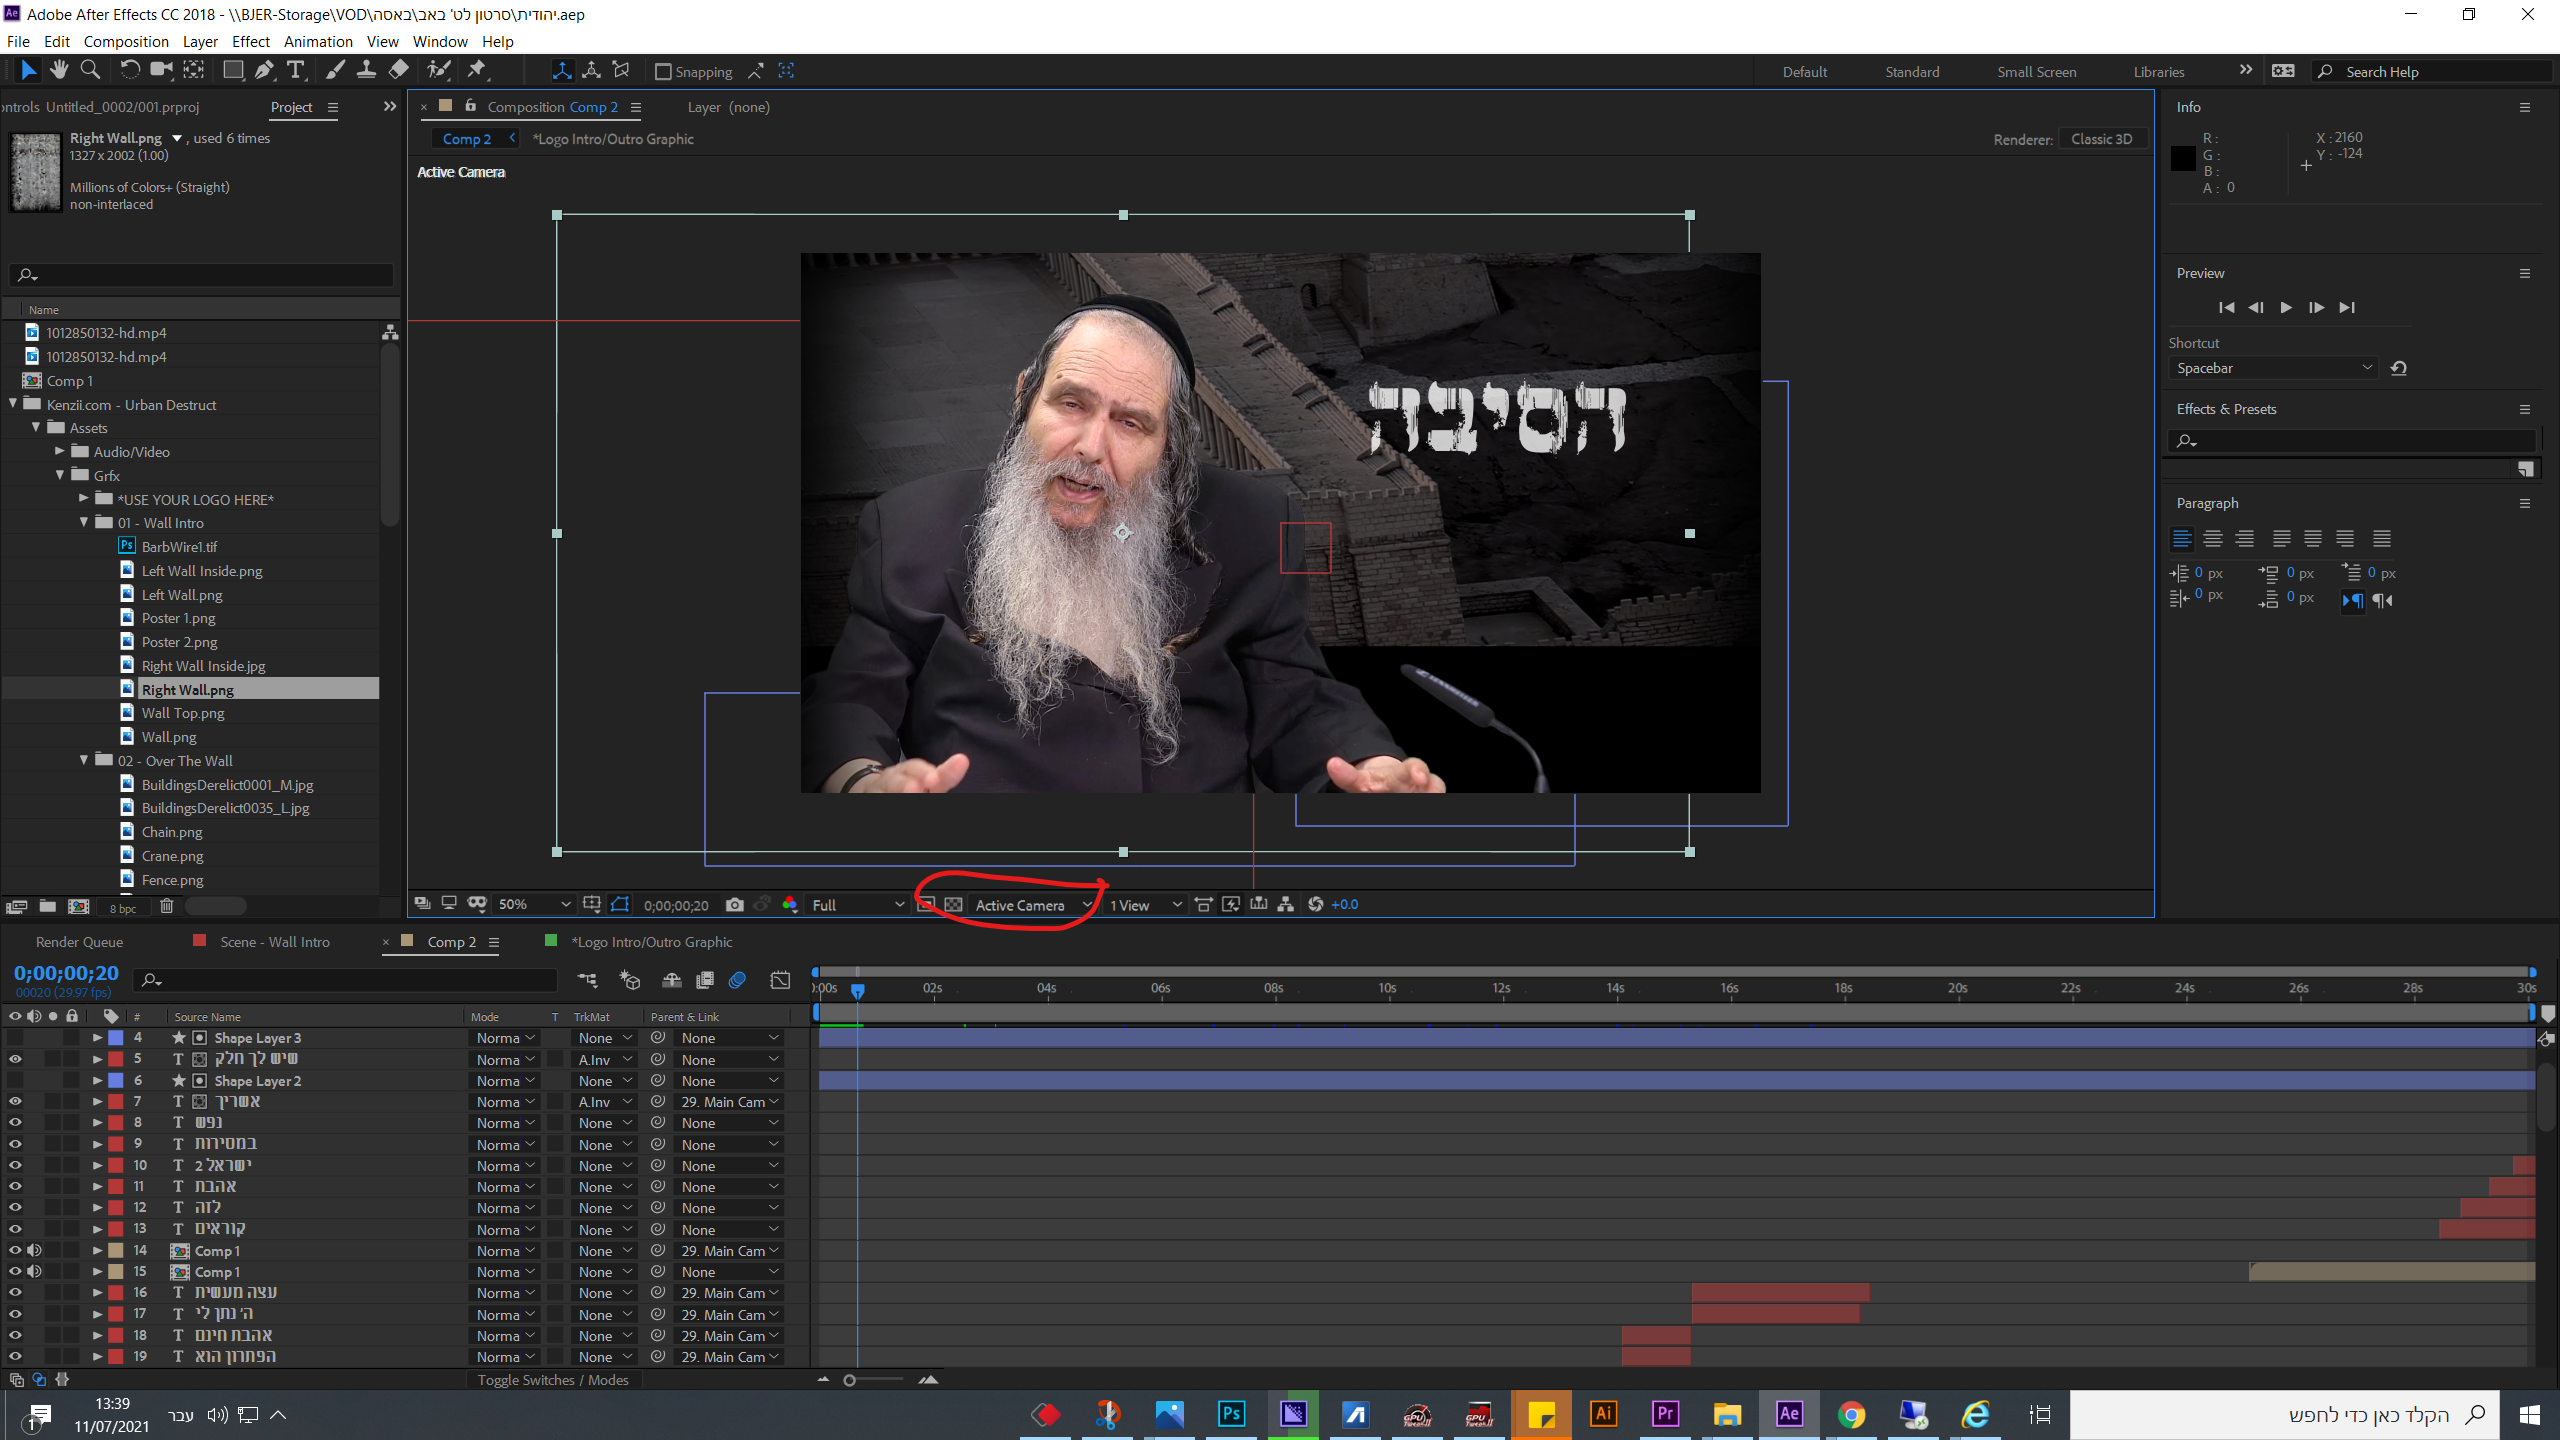Click the delete trash icon in Project panel
Image resolution: width=2560 pixels, height=1440 pixels.
[167, 907]
